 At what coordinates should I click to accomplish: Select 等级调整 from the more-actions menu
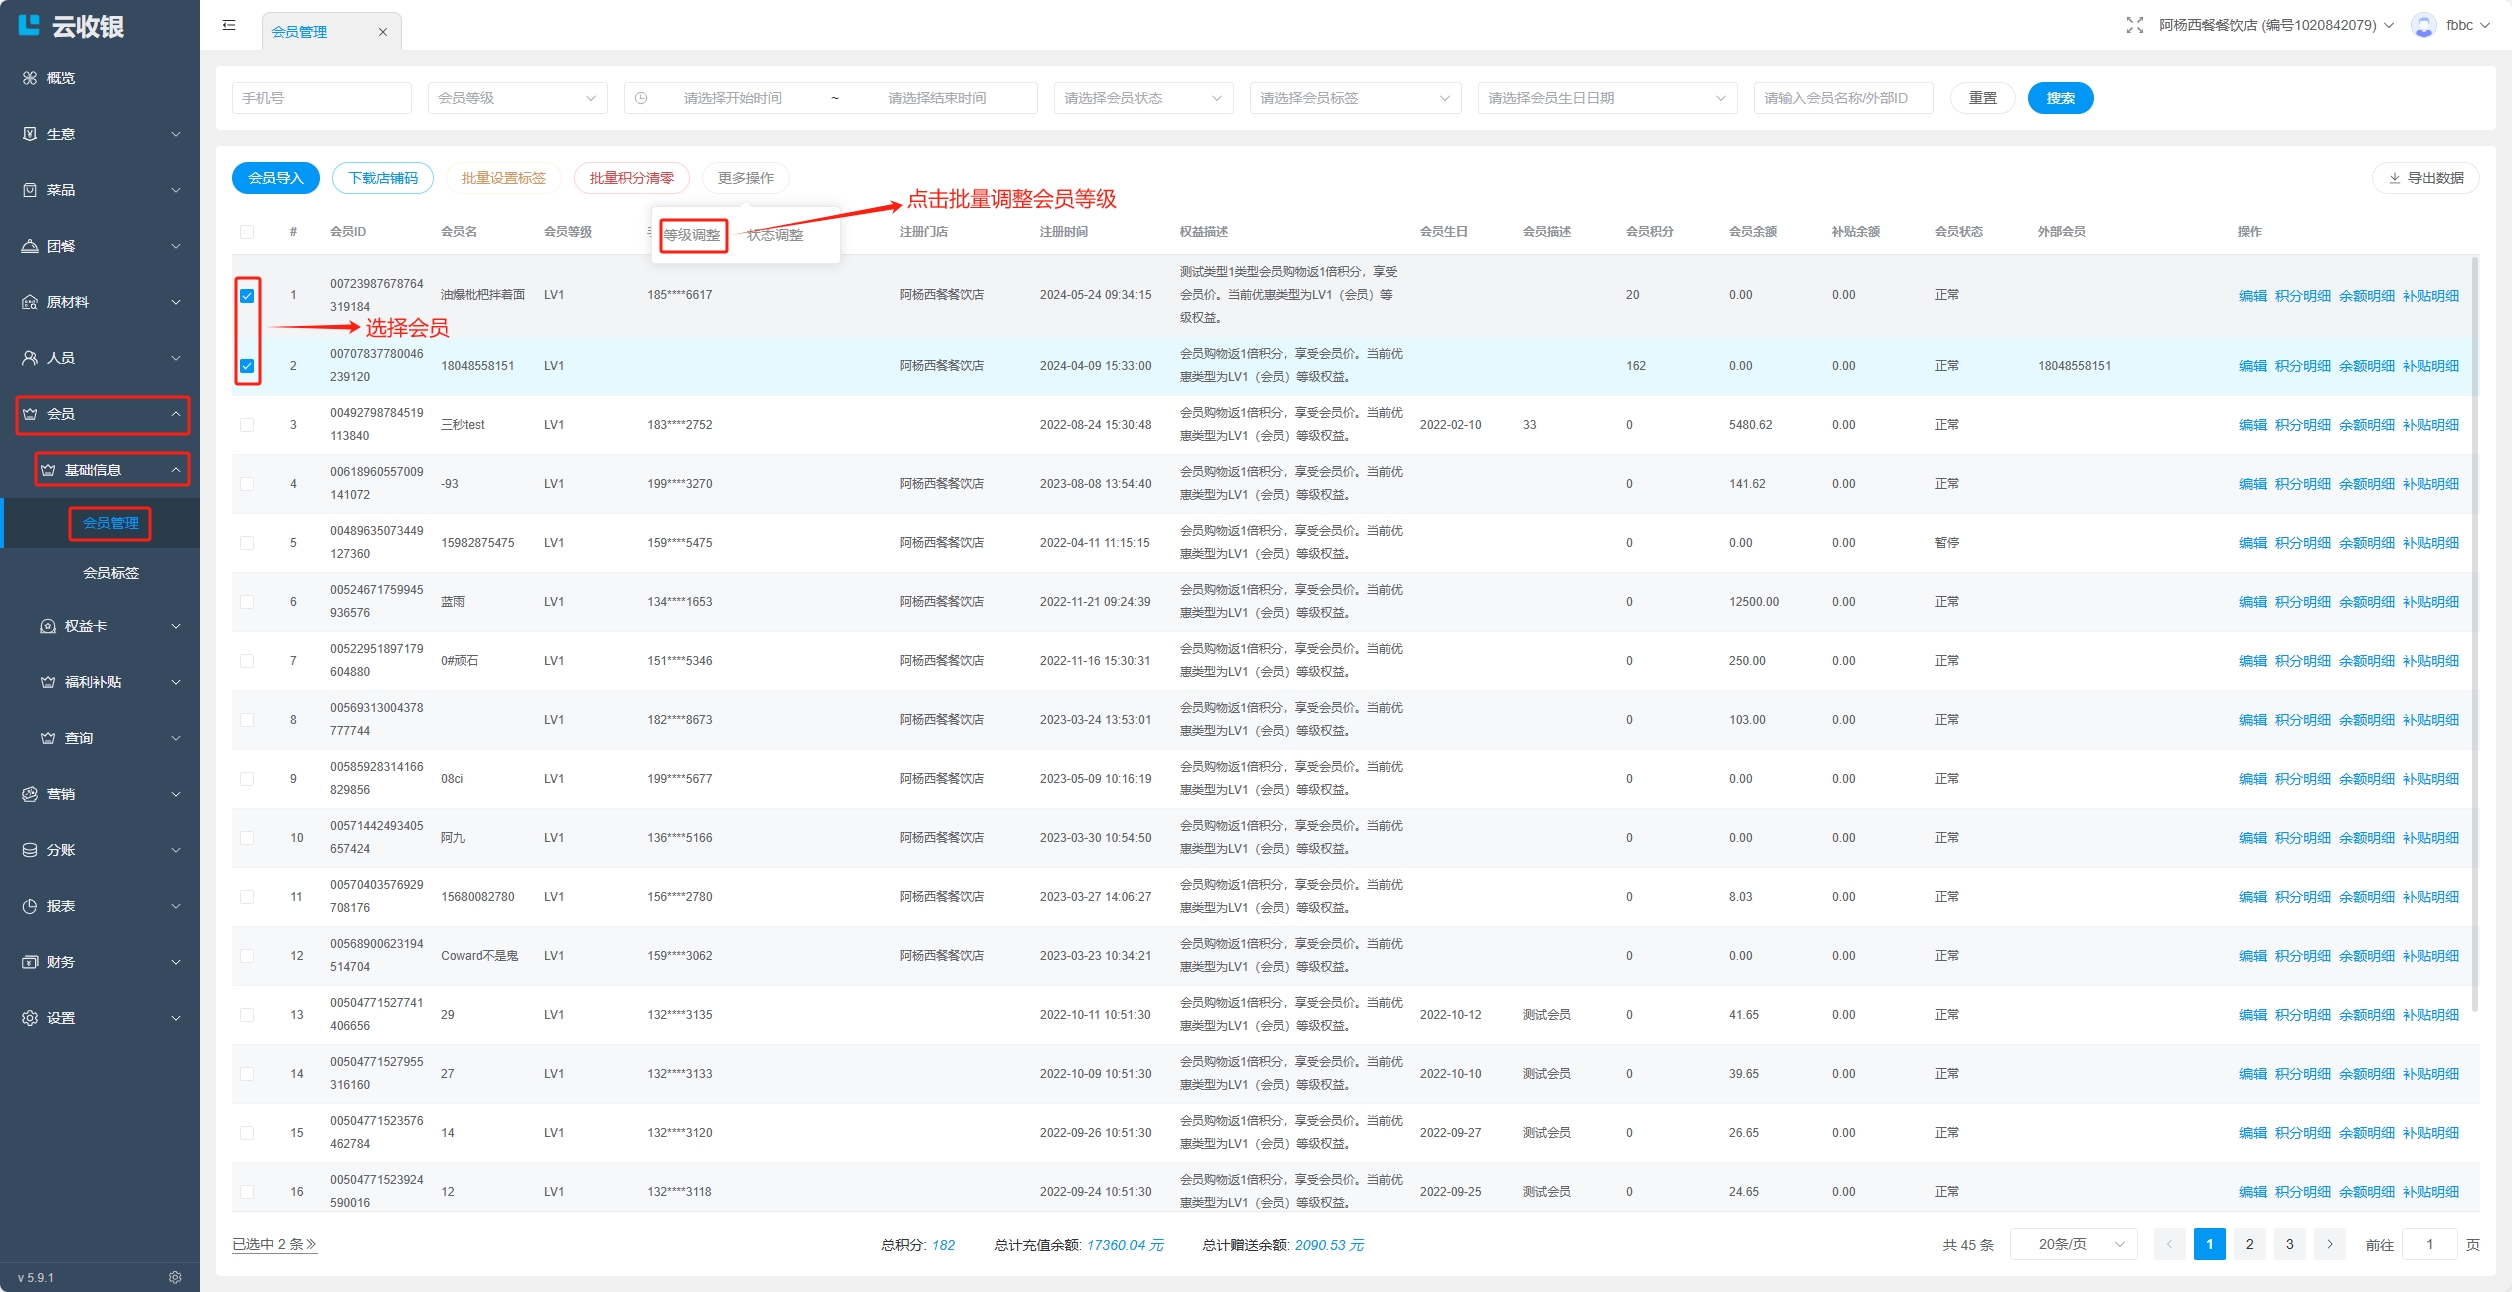[692, 235]
